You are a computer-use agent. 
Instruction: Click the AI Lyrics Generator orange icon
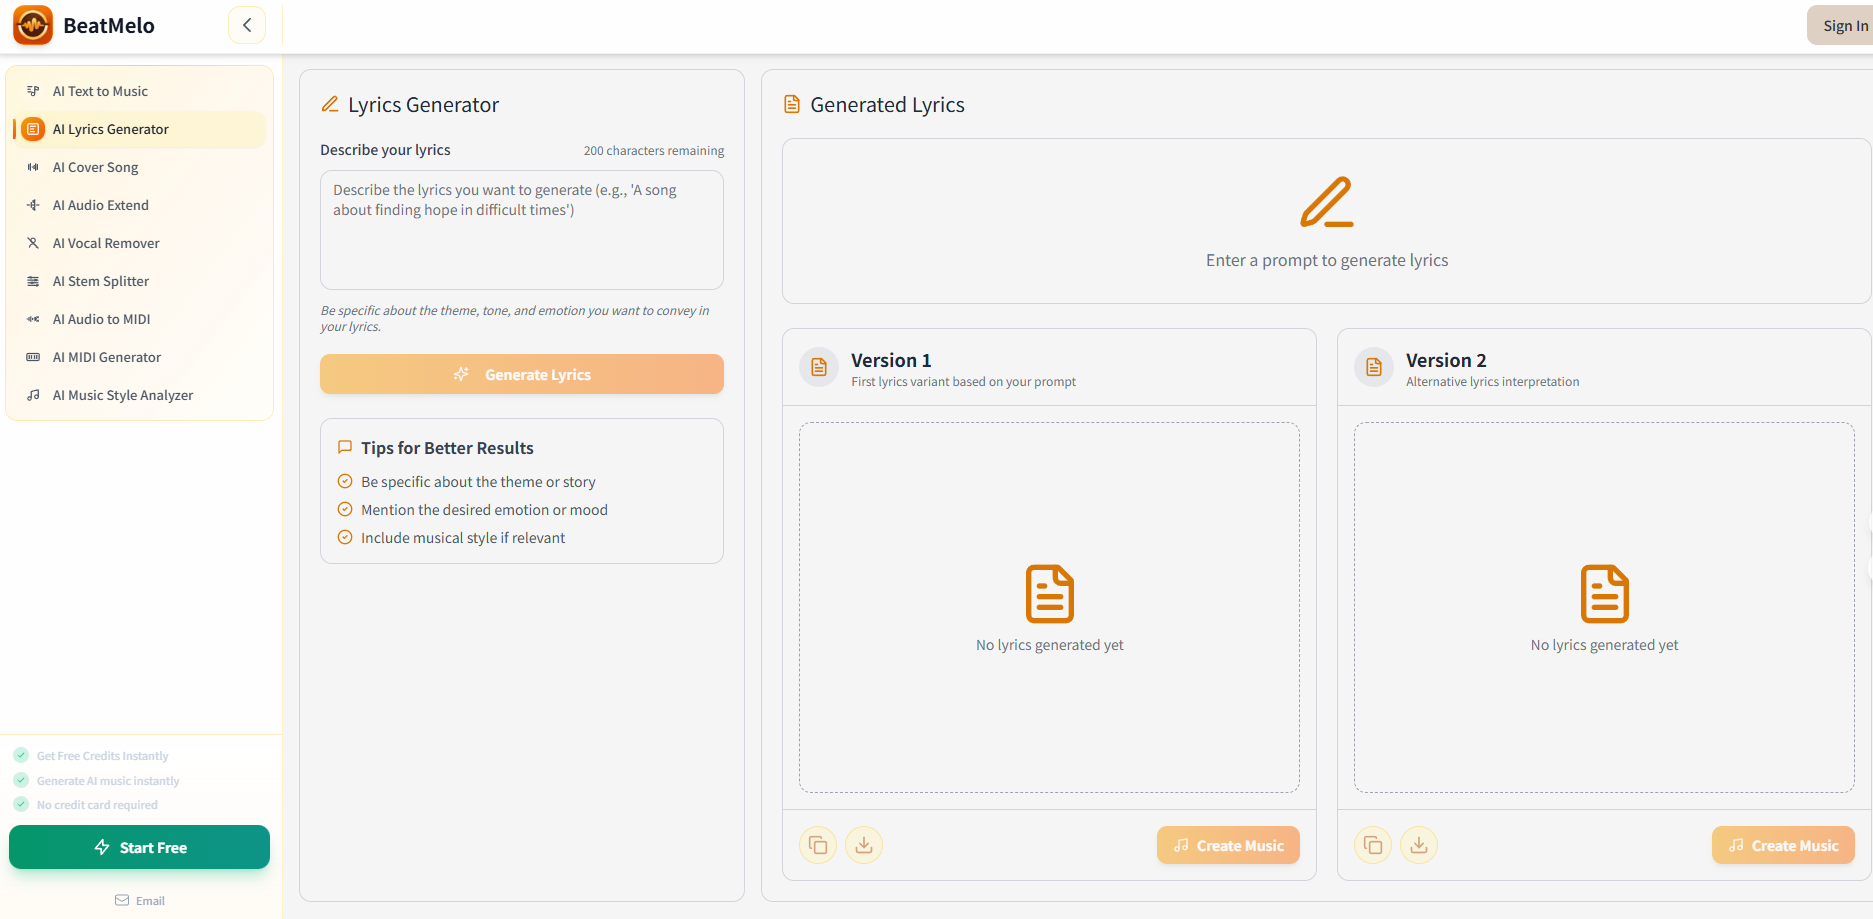(x=33, y=129)
